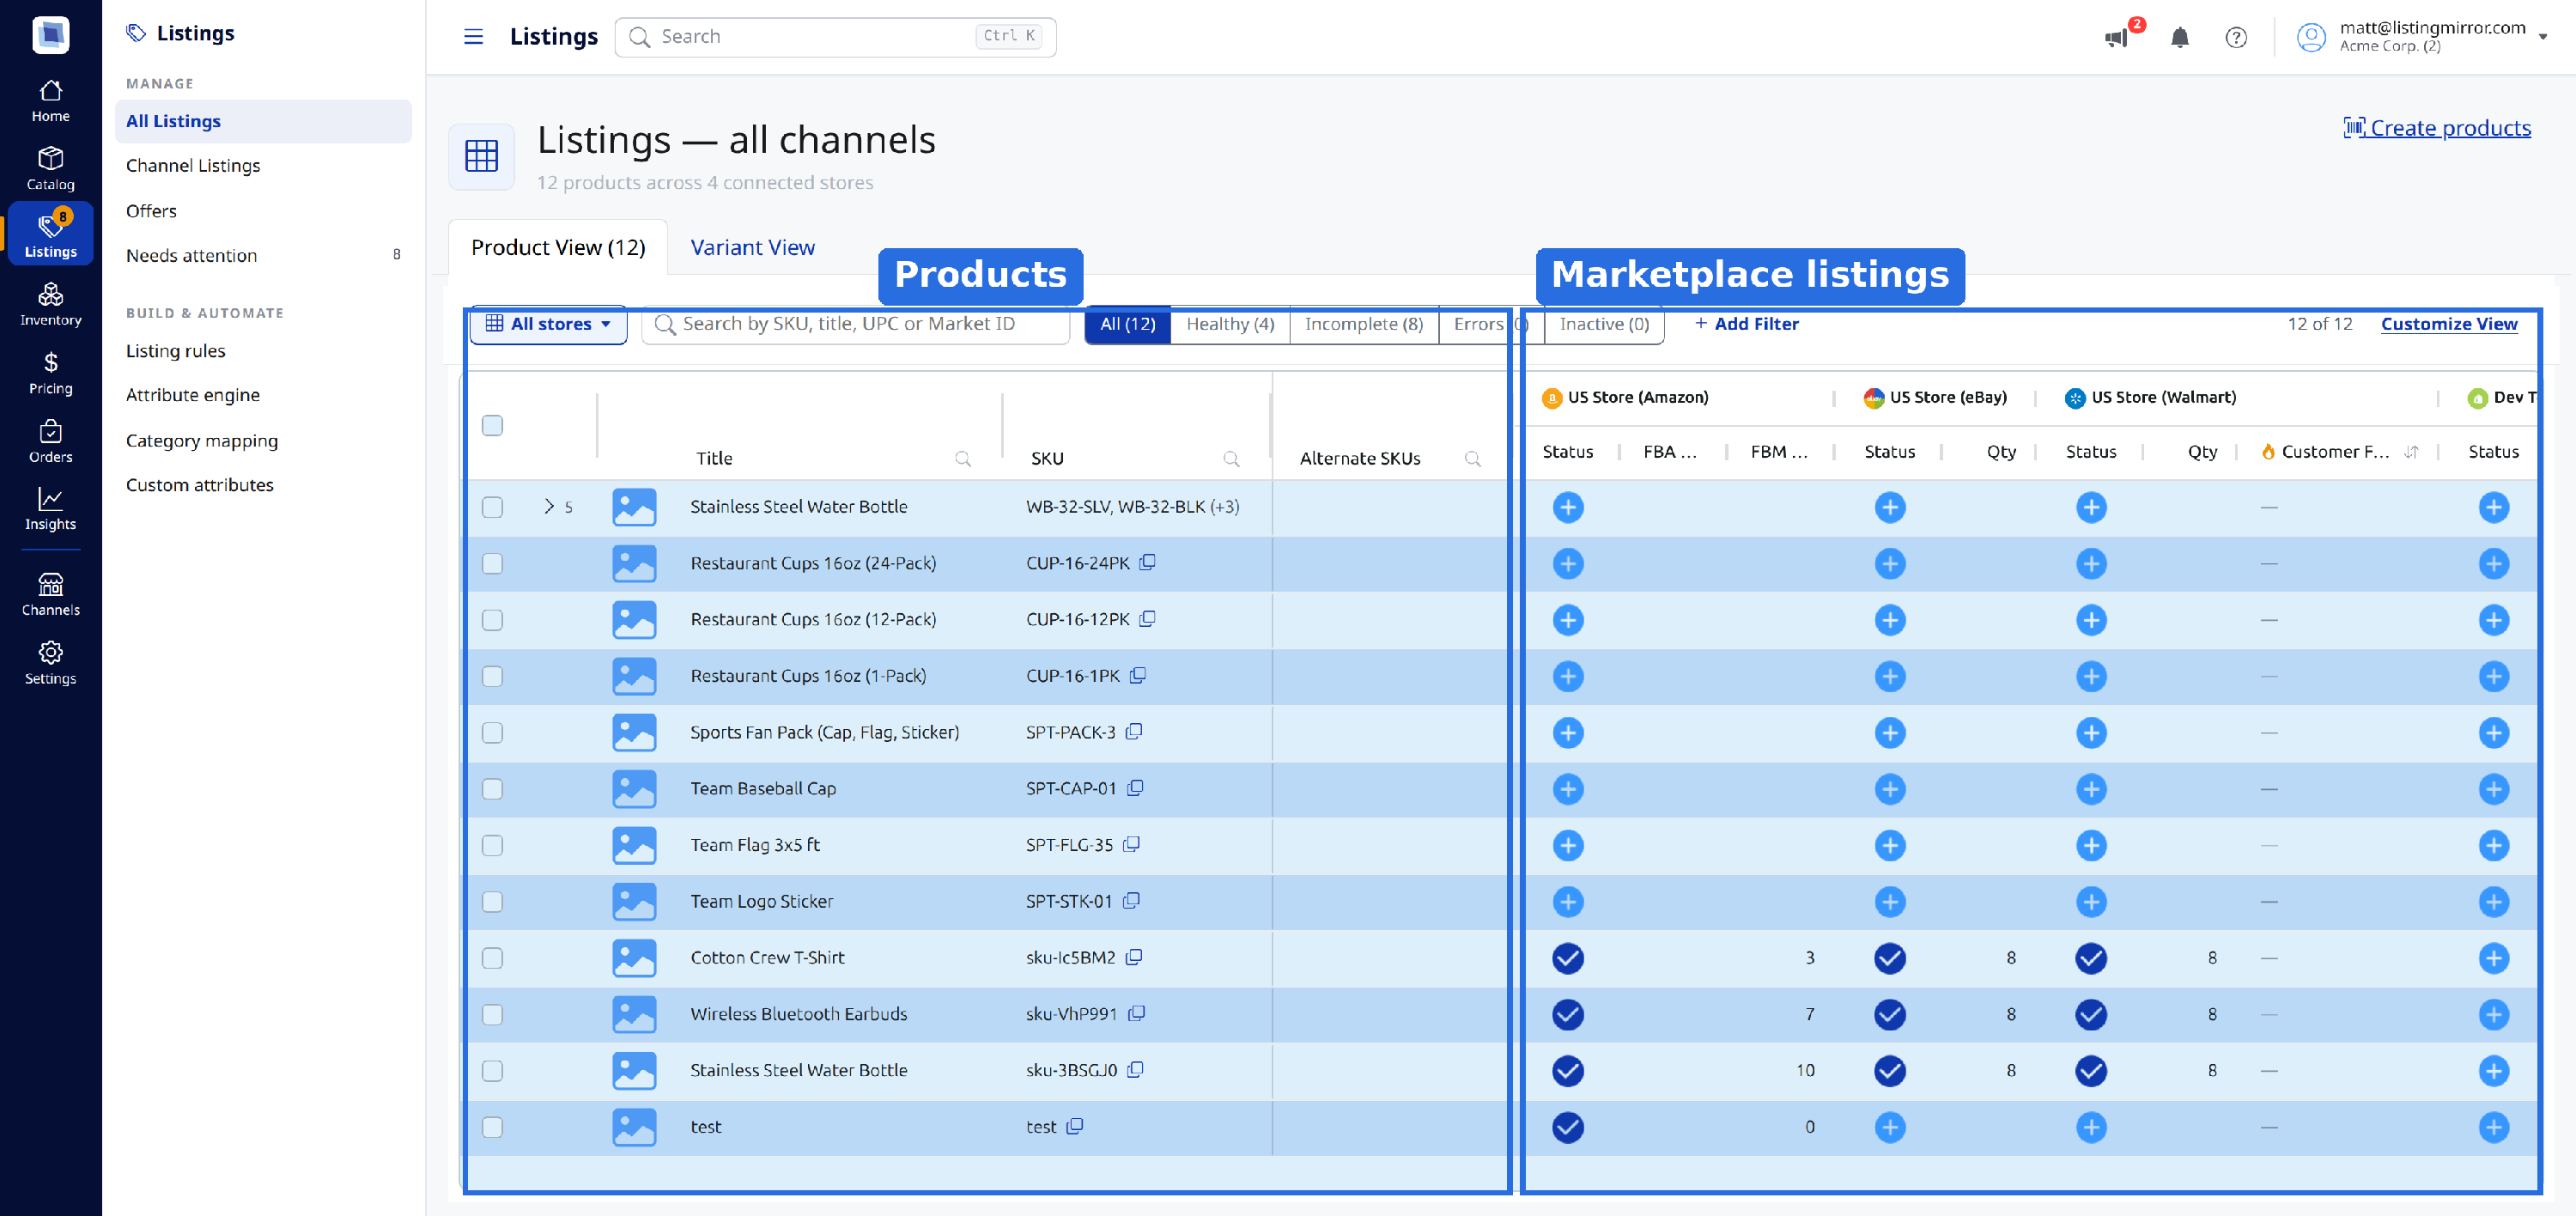Add Amazon listing for Team Baseball Cap
This screenshot has height=1216, width=2576.
pyautogui.click(x=1567, y=789)
